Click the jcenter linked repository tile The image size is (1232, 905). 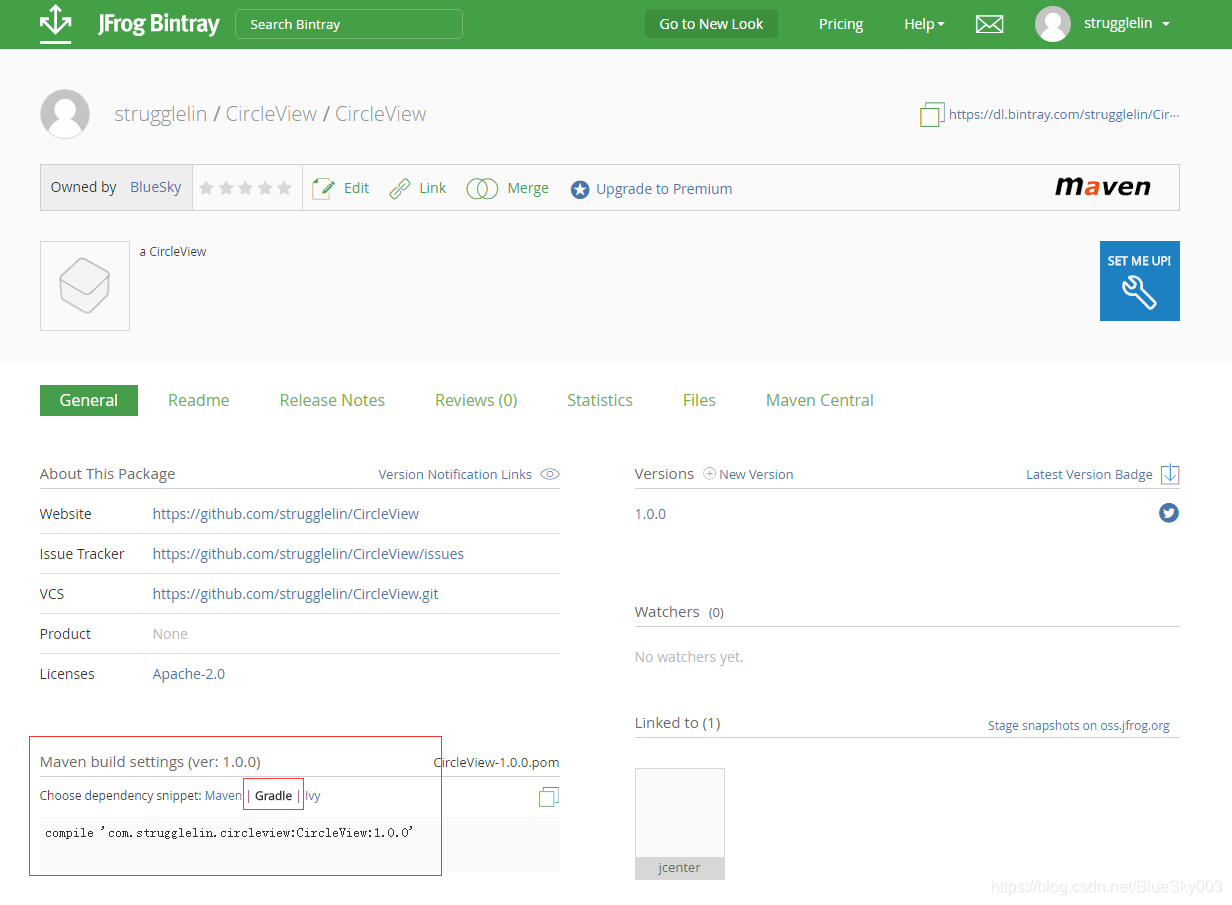(x=680, y=824)
